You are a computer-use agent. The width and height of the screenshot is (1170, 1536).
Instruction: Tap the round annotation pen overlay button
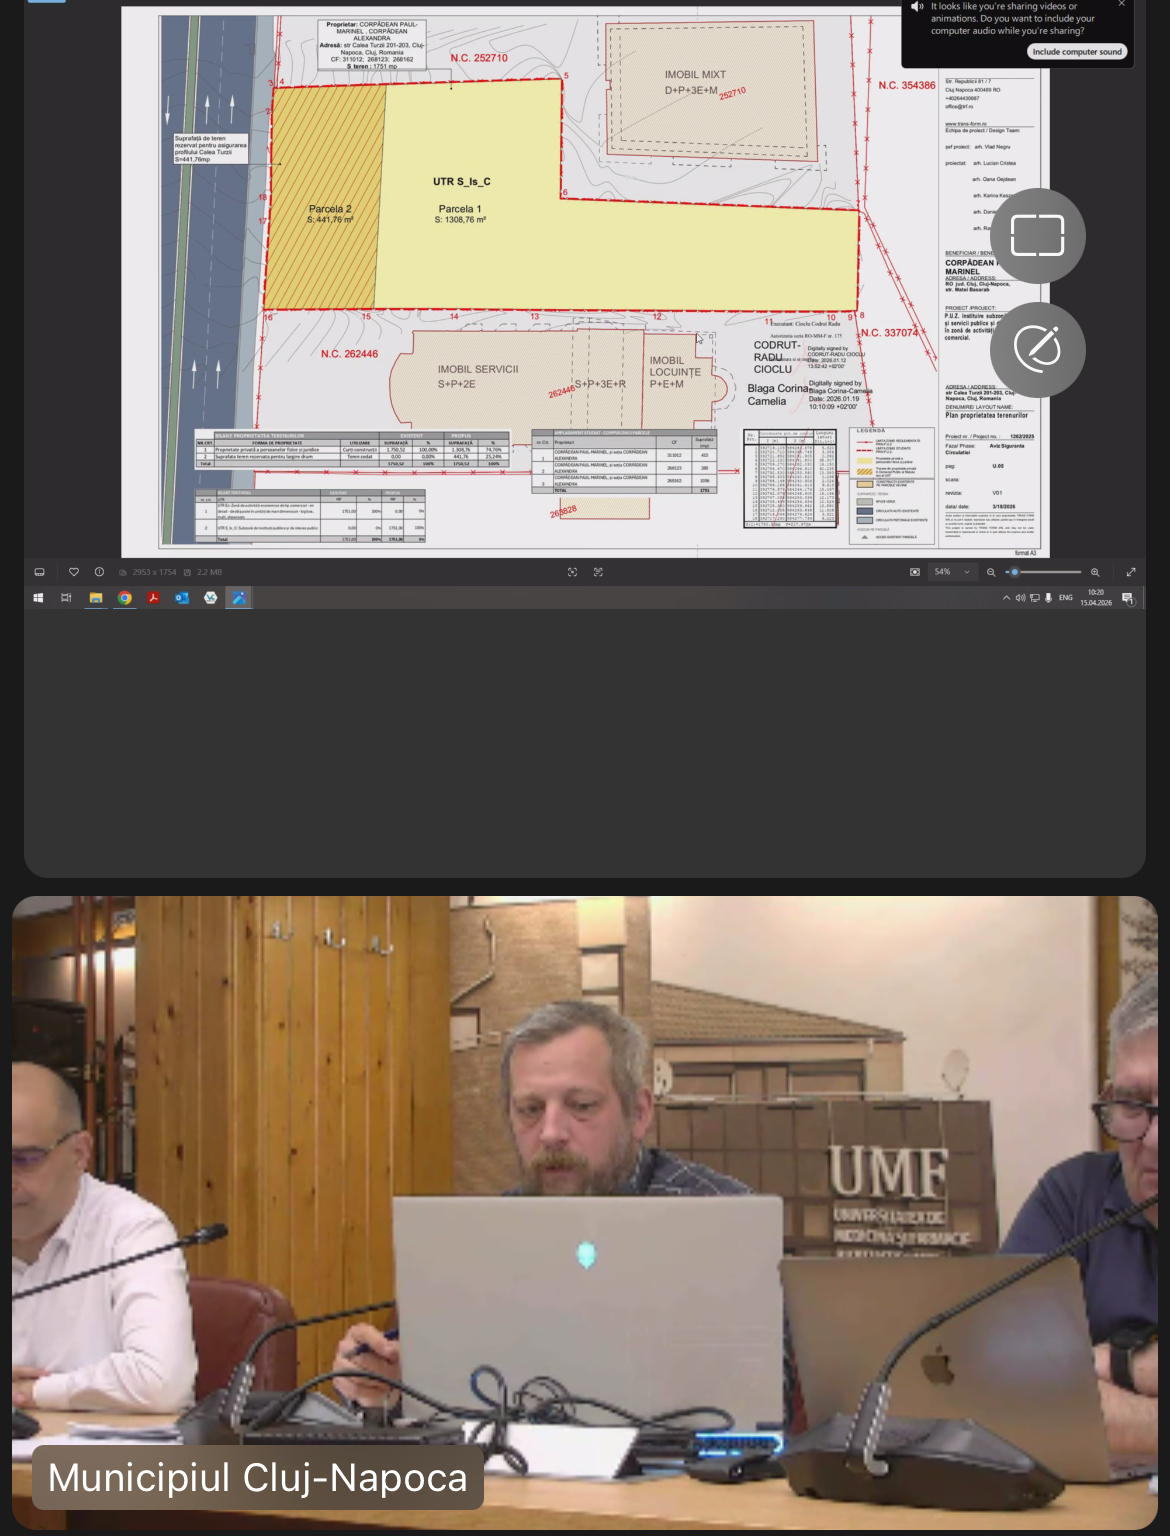1037,349
